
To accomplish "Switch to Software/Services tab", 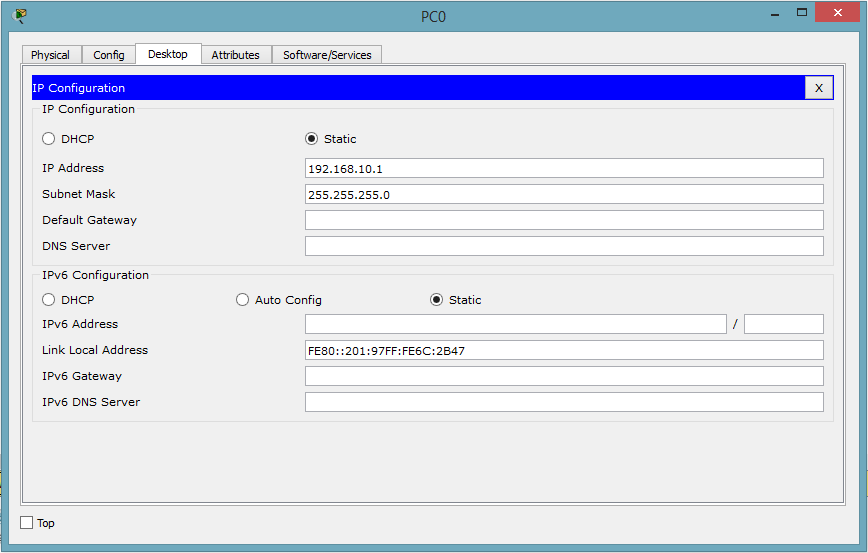I will 327,55.
